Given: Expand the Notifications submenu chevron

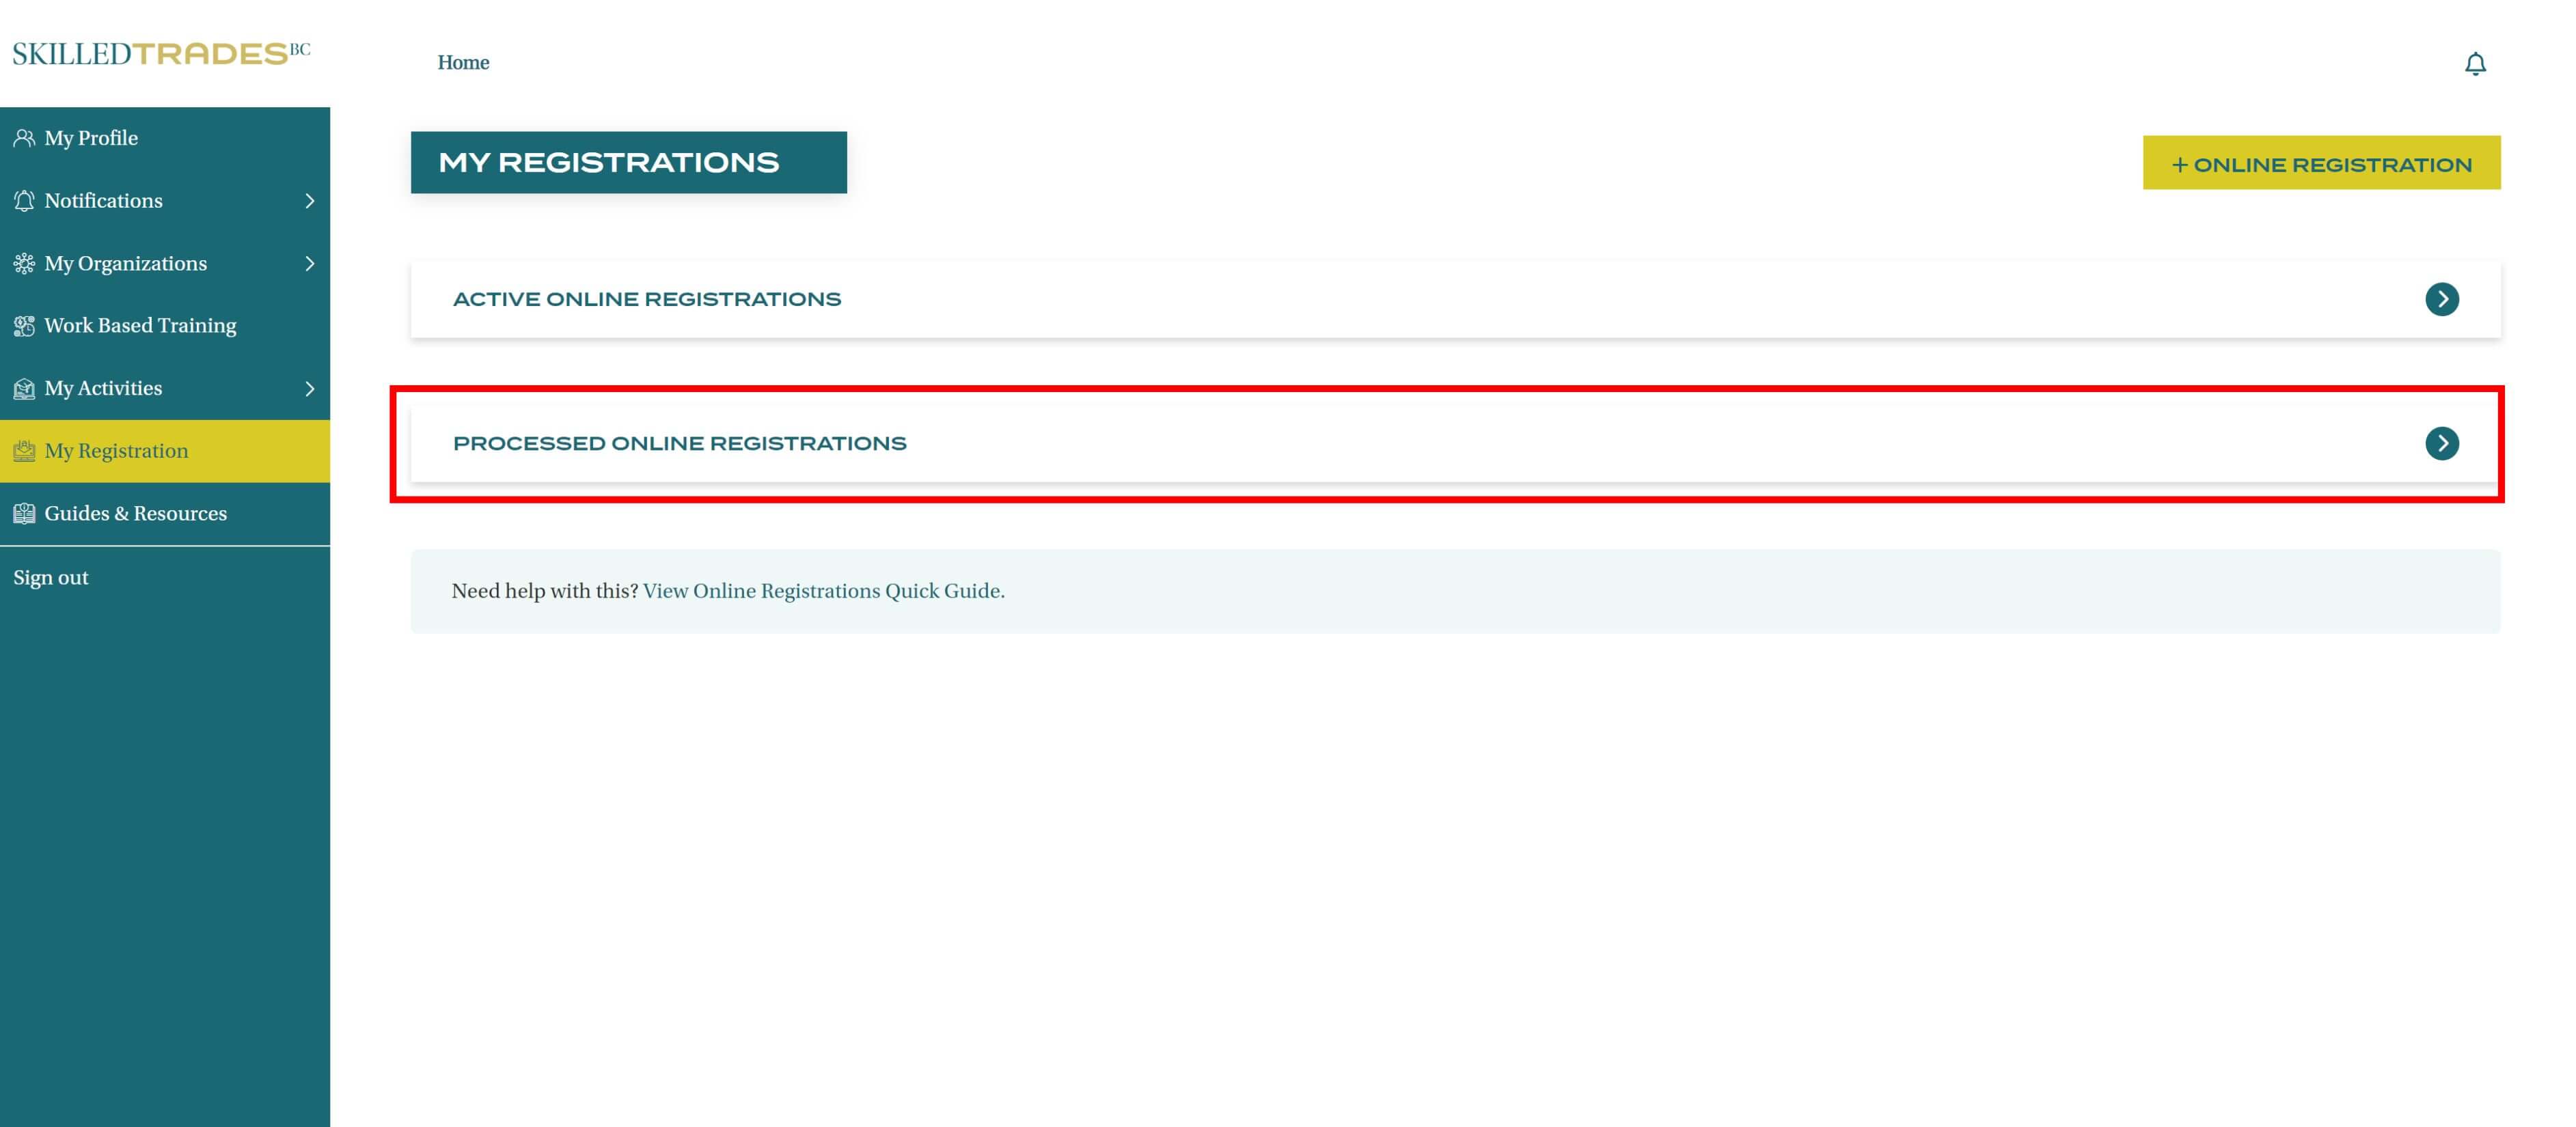Looking at the screenshot, I should tap(309, 201).
